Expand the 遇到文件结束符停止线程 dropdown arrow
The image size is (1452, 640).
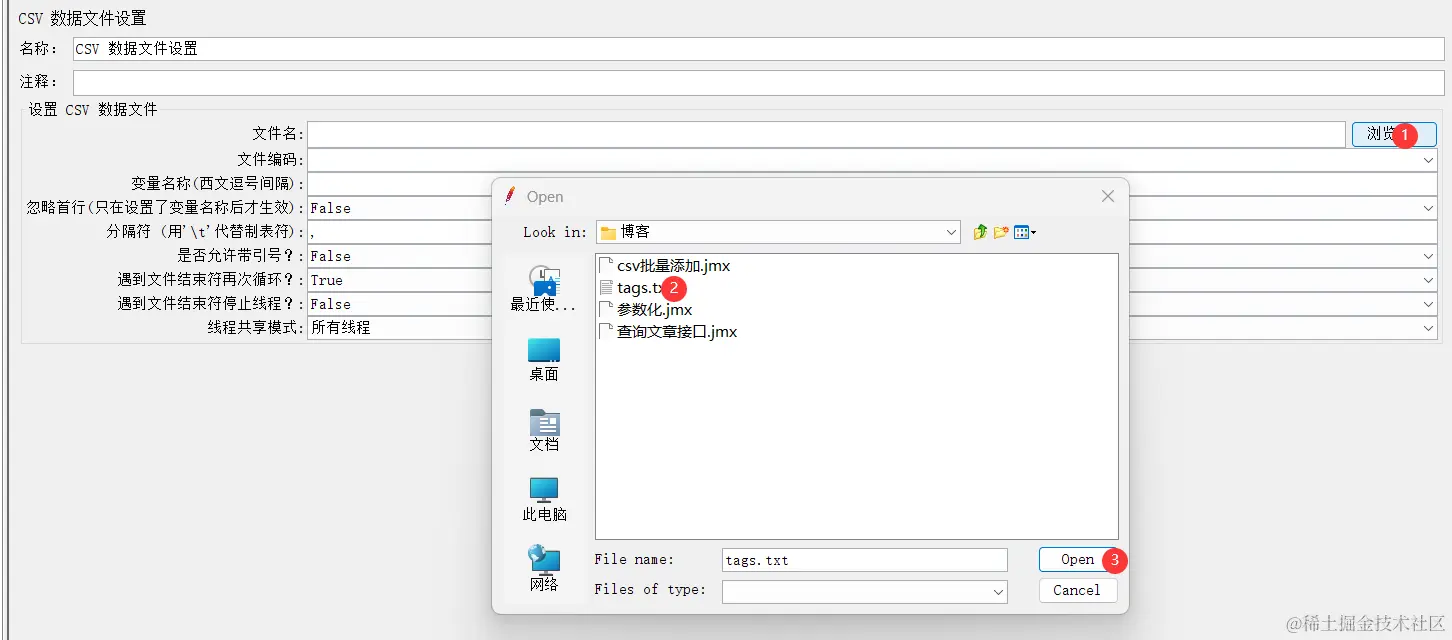1428,304
